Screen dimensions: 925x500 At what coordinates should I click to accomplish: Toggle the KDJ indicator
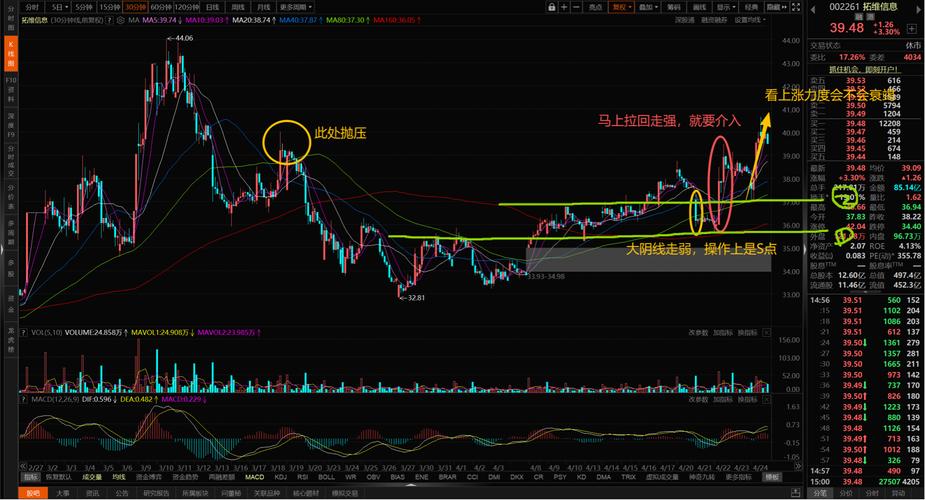point(281,477)
